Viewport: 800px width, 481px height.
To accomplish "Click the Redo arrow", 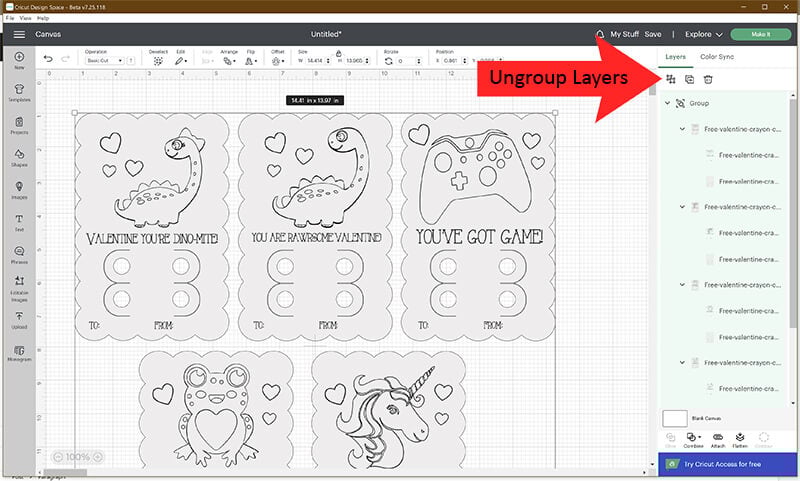I will pyautogui.click(x=65, y=59).
